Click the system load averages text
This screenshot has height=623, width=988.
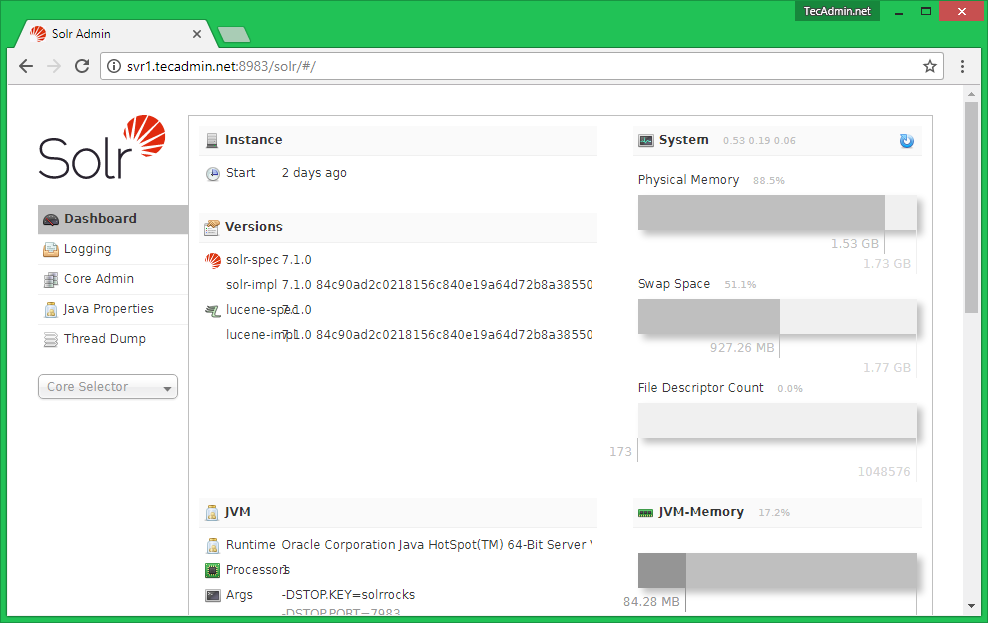(x=759, y=140)
